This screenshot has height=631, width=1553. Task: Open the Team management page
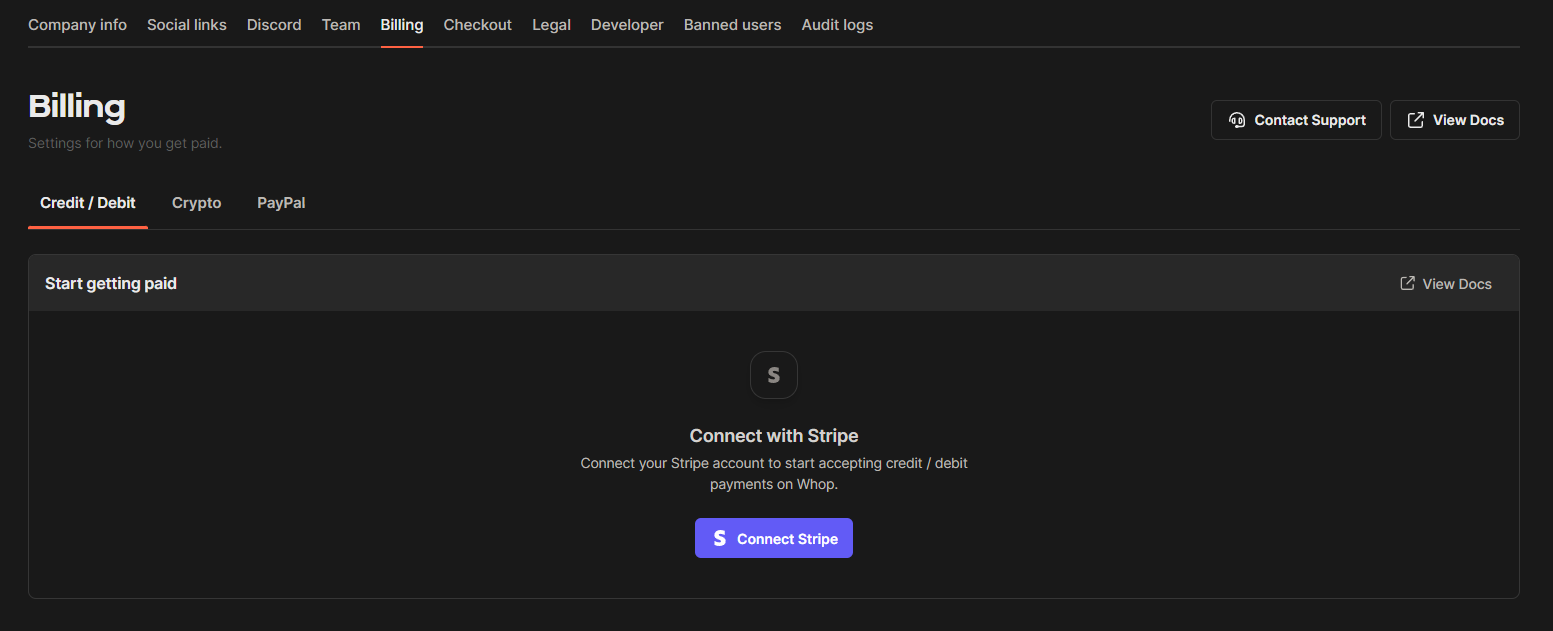(341, 24)
